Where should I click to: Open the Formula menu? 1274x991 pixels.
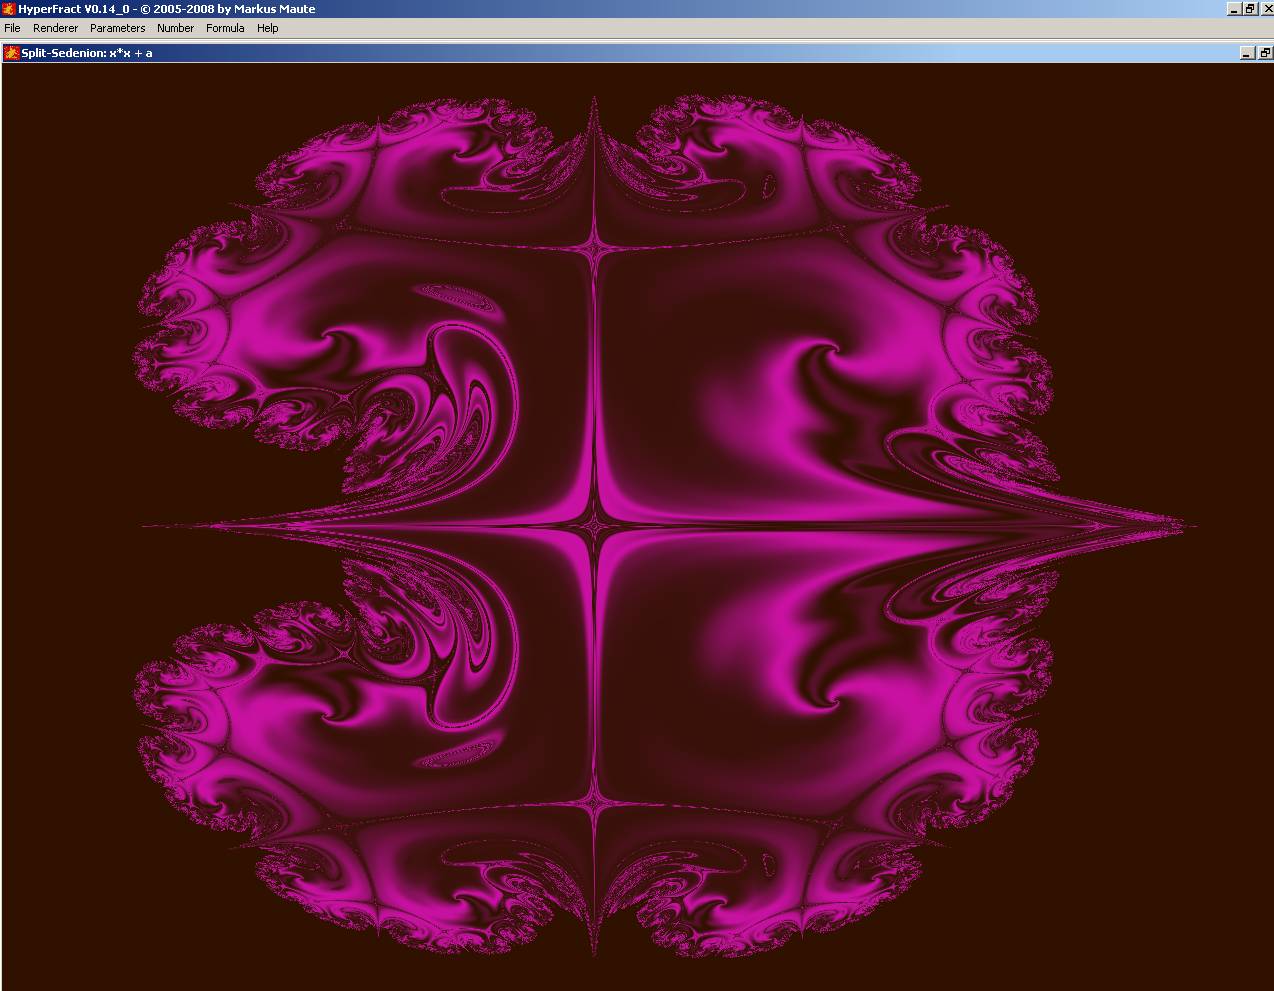(x=225, y=28)
